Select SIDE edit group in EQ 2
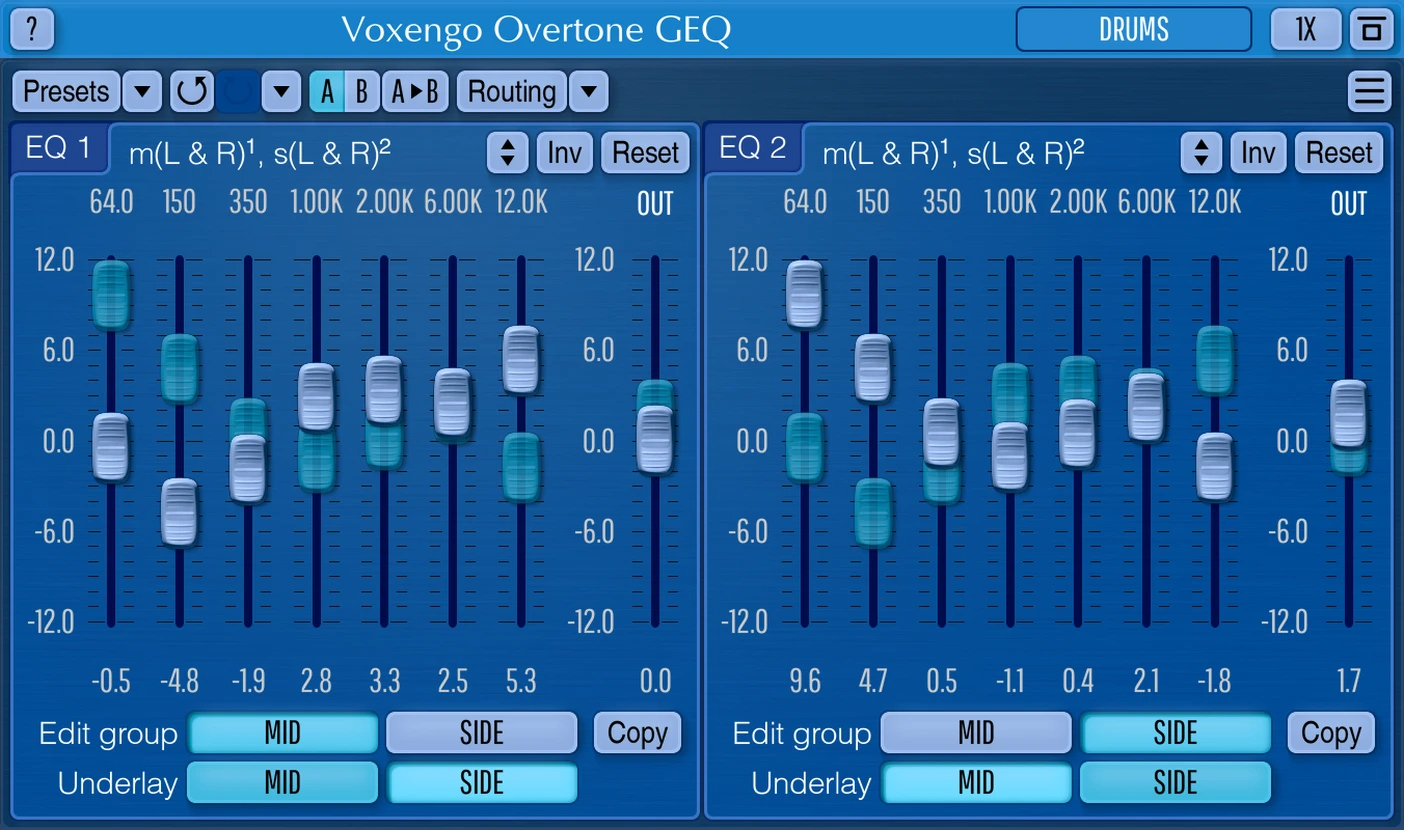The image size is (1404, 830). 1175,733
